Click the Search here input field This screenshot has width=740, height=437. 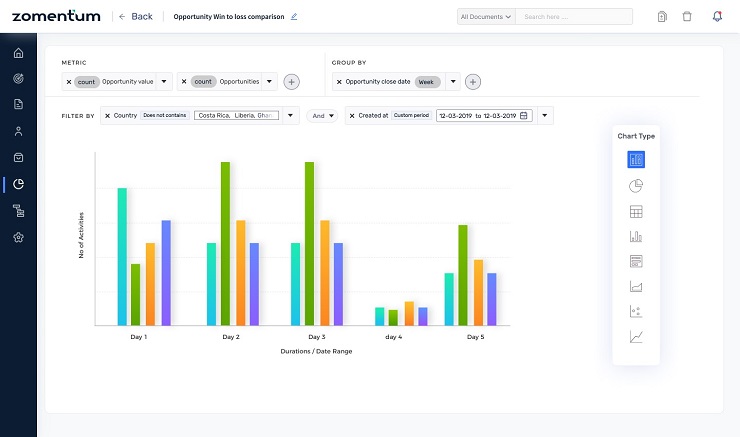577,17
